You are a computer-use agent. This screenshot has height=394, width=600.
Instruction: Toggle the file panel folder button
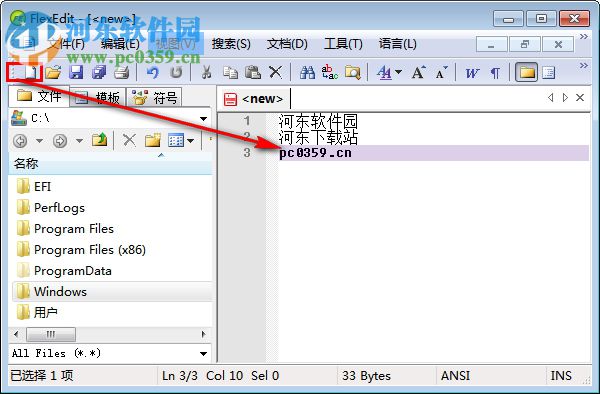point(527,72)
